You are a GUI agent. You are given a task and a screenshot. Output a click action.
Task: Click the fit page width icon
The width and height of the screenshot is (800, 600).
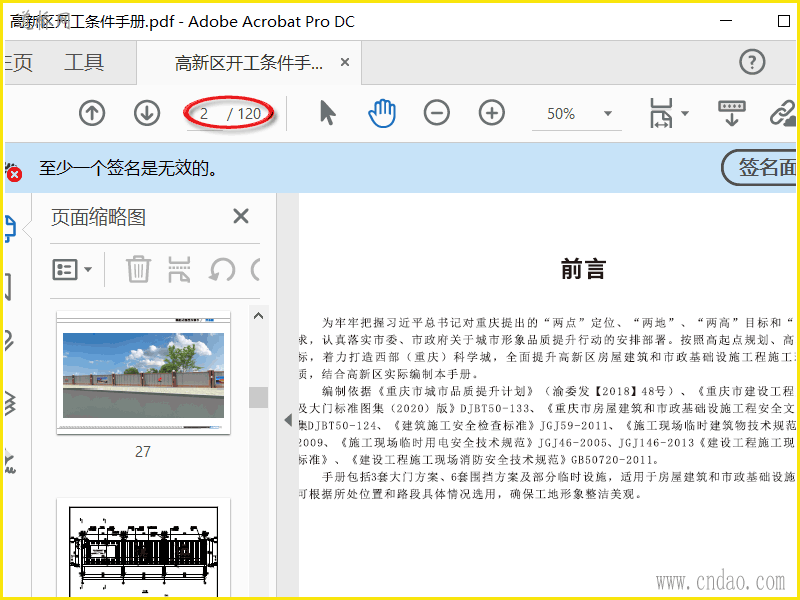pyautogui.click(x=661, y=113)
